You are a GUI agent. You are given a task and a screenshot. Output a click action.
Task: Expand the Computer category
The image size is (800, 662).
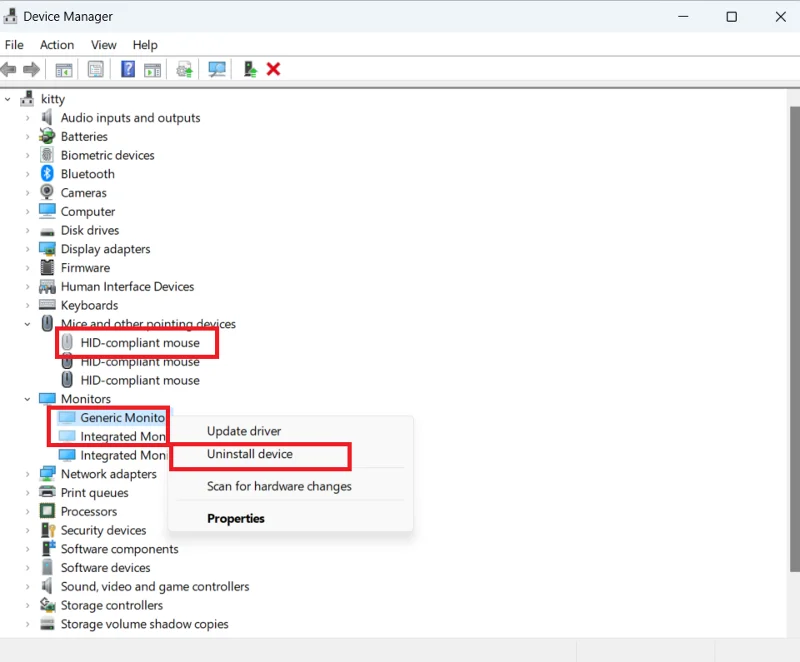(28, 211)
